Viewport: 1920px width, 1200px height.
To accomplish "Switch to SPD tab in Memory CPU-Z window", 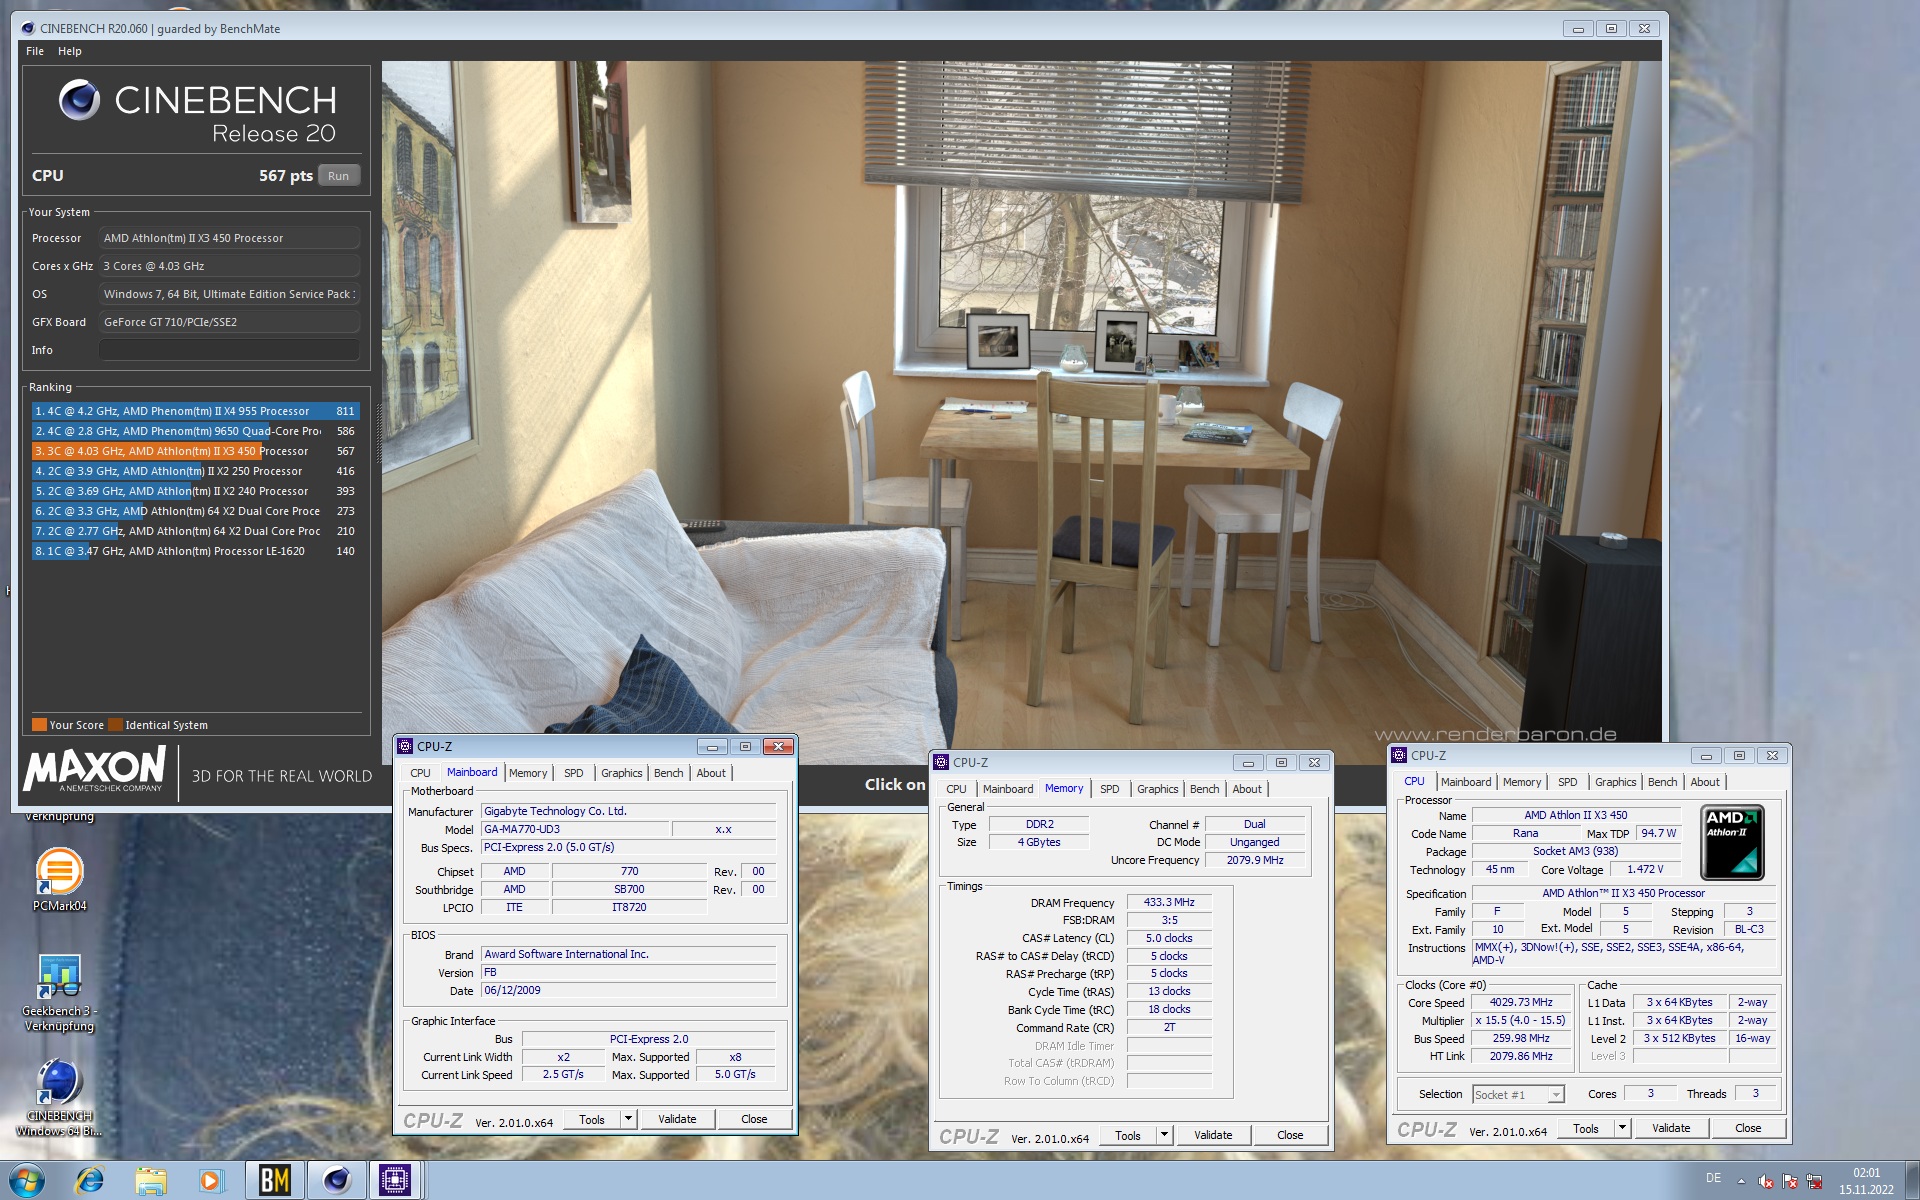I will click(x=1109, y=789).
